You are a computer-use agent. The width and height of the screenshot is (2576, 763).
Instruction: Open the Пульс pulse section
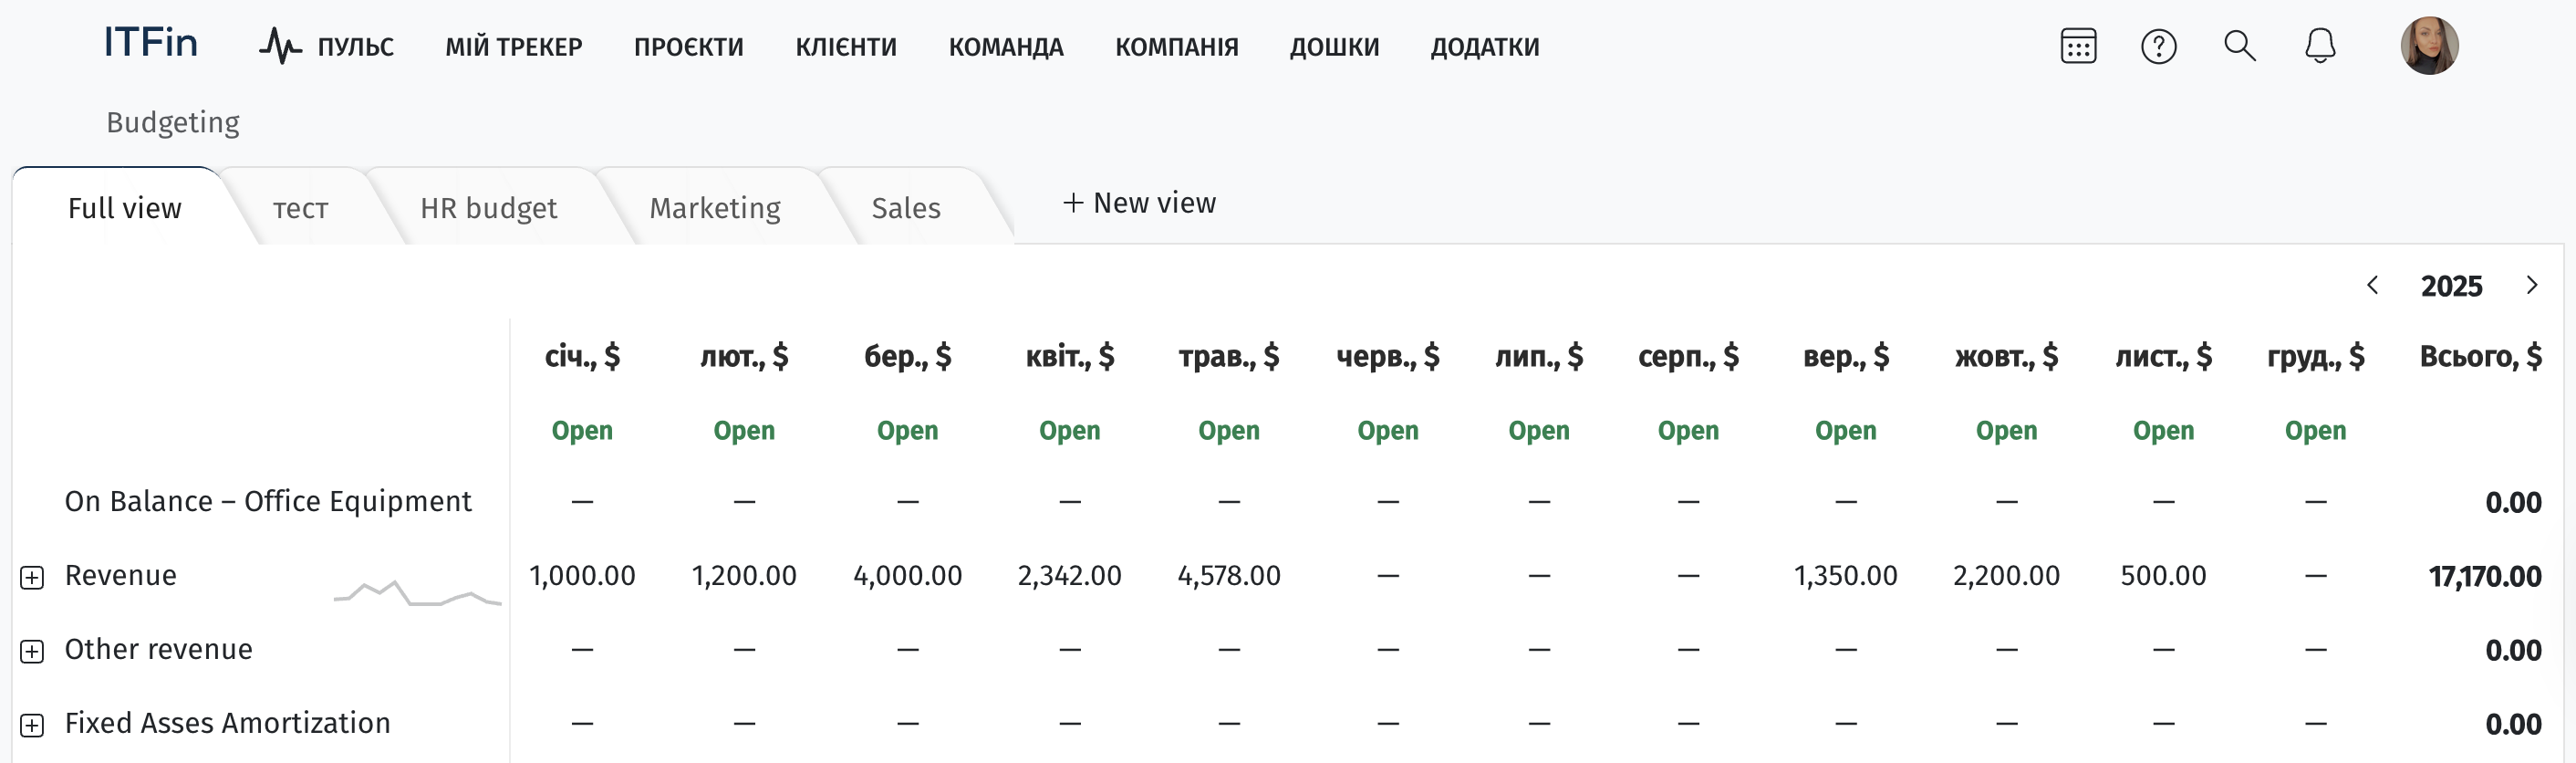[x=327, y=47]
